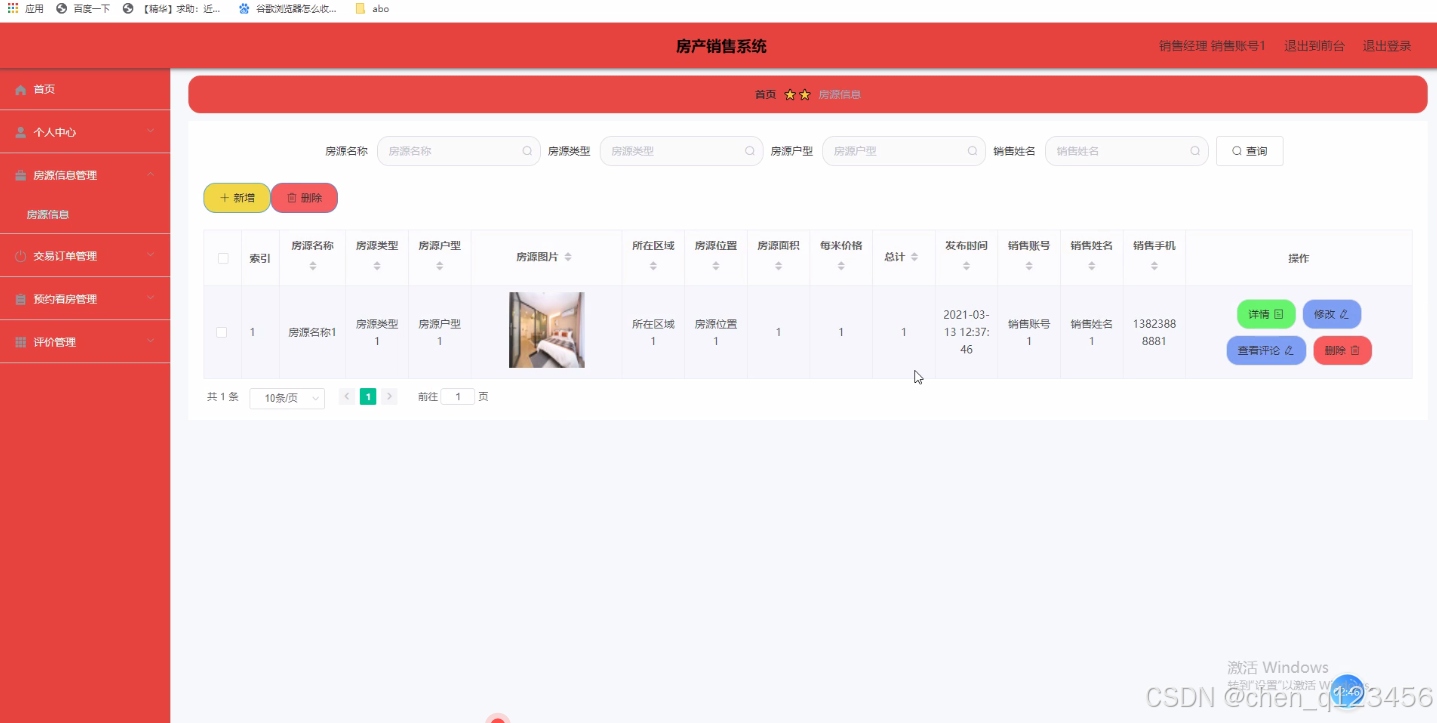Click the 查询 search button

[1249, 150]
